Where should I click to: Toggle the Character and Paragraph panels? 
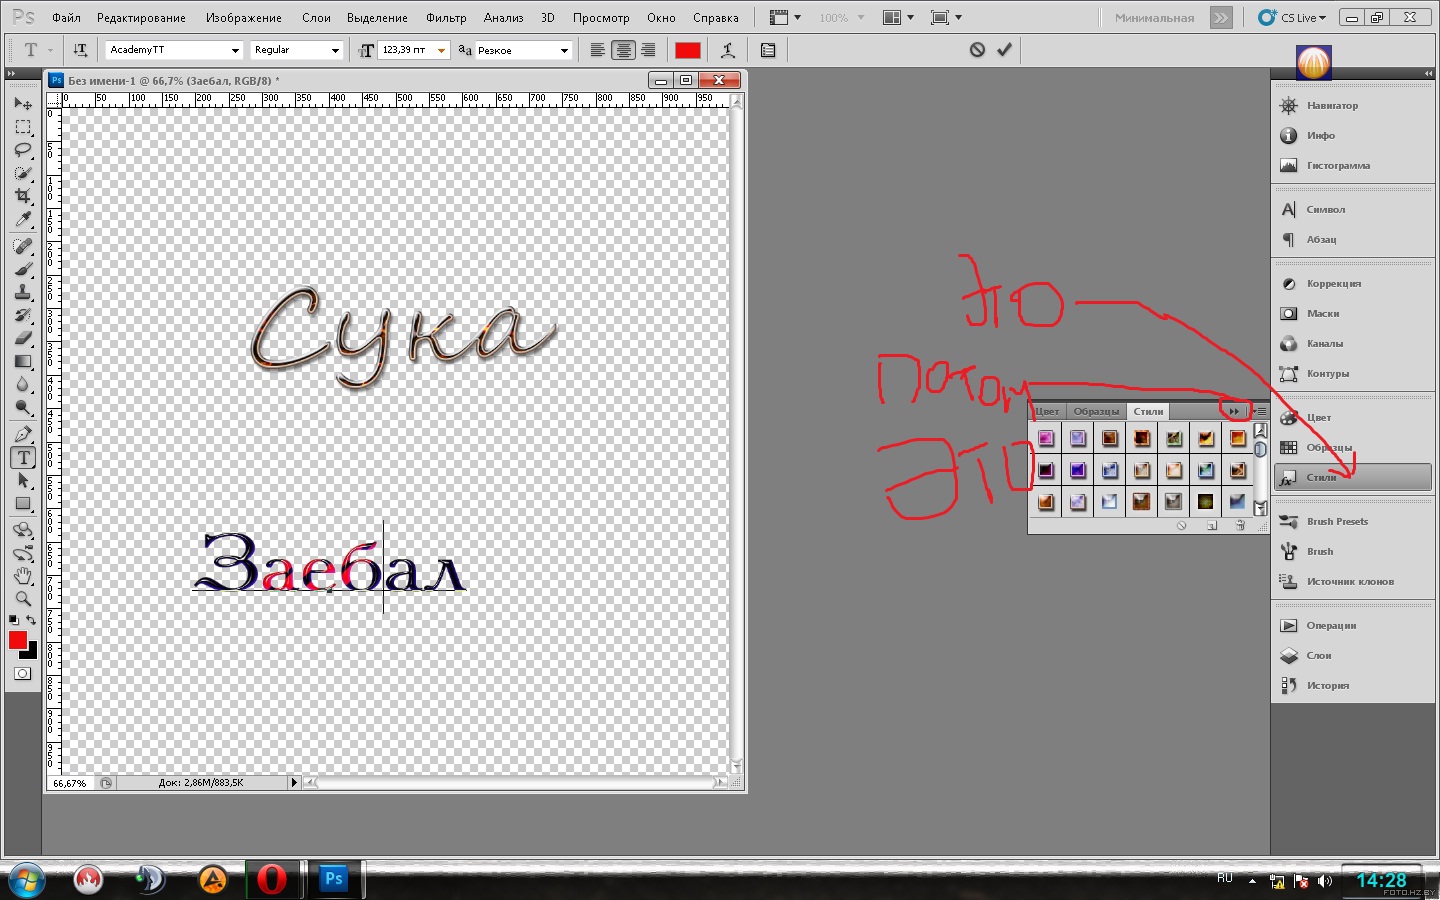[768, 50]
